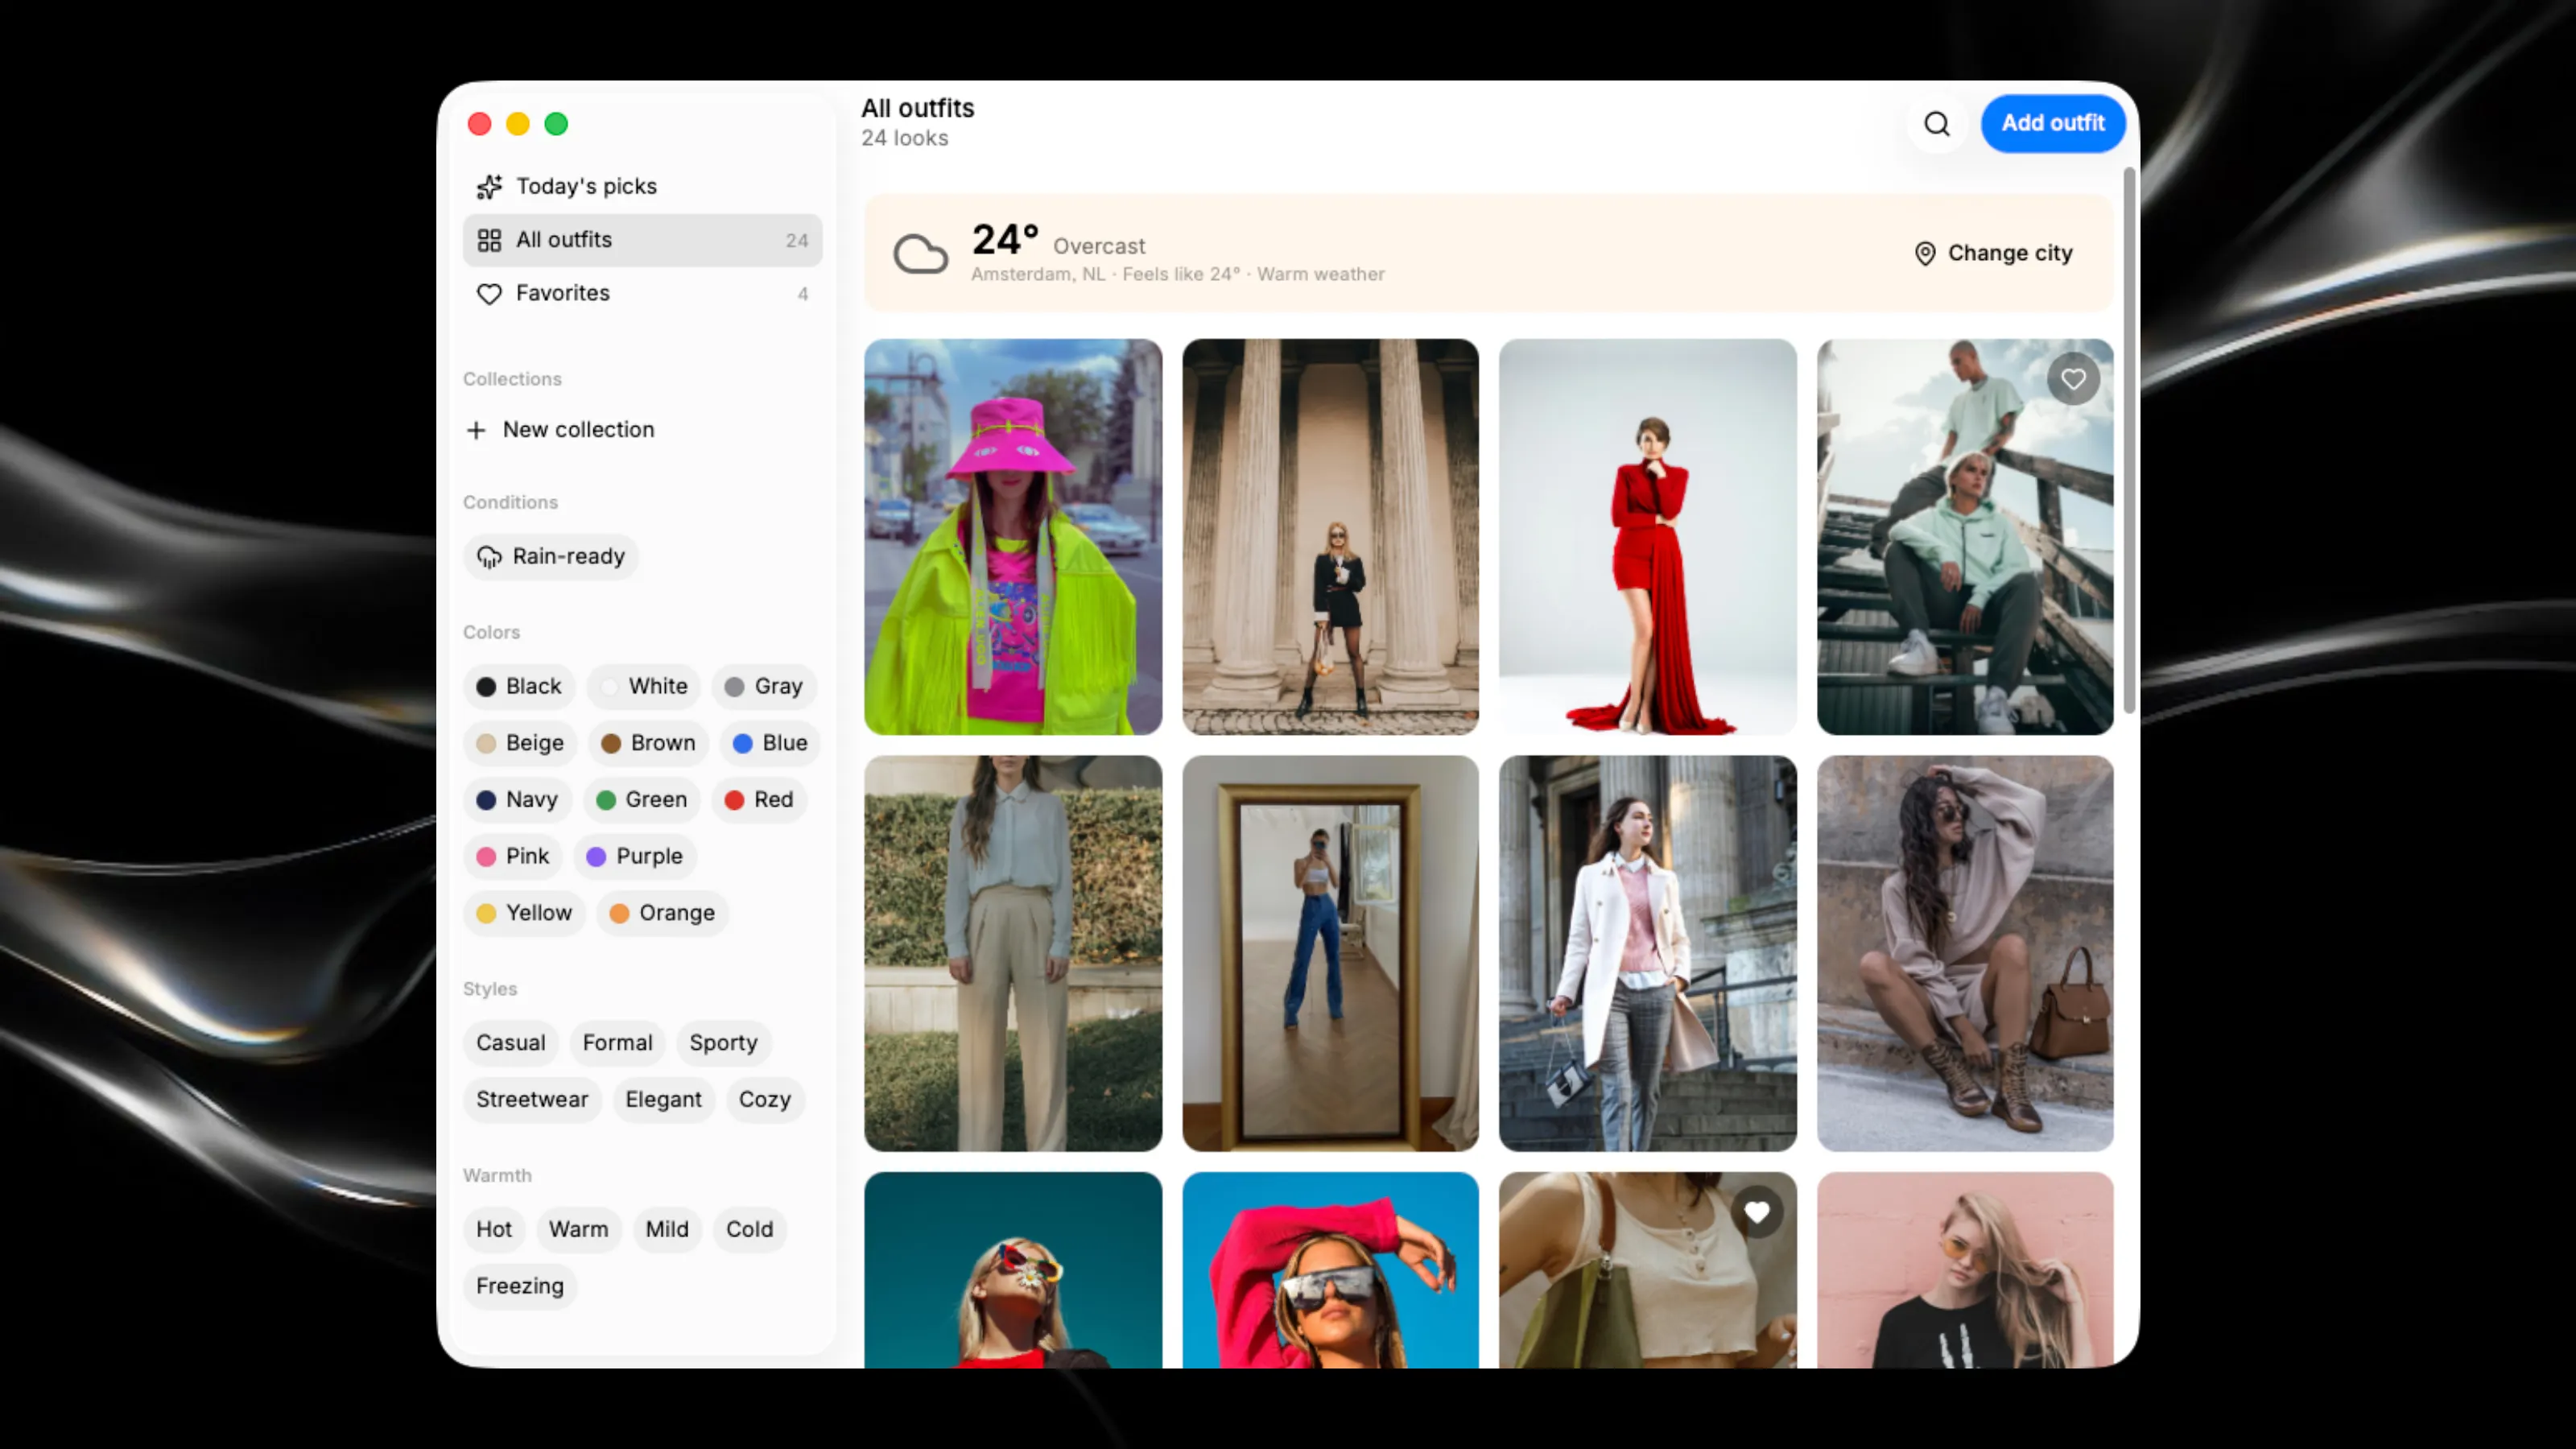2576x1449 pixels.
Task: Pick the Yellow color chip
Action: pyautogui.click(x=524, y=913)
